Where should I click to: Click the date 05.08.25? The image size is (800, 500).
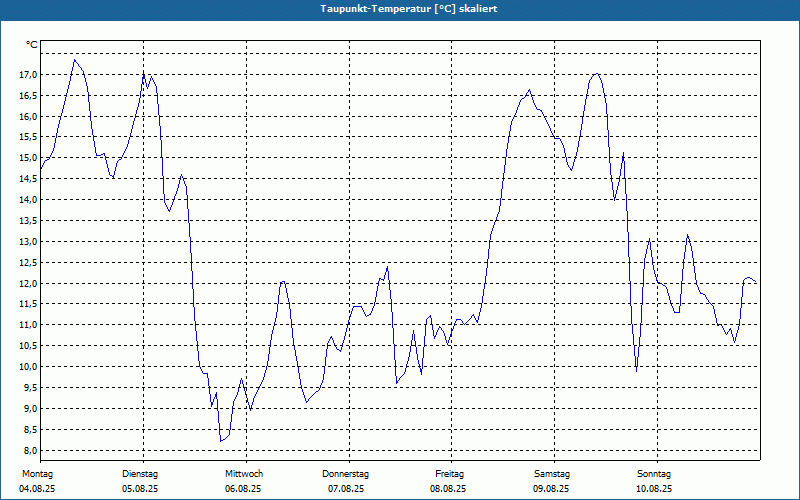click(140, 489)
